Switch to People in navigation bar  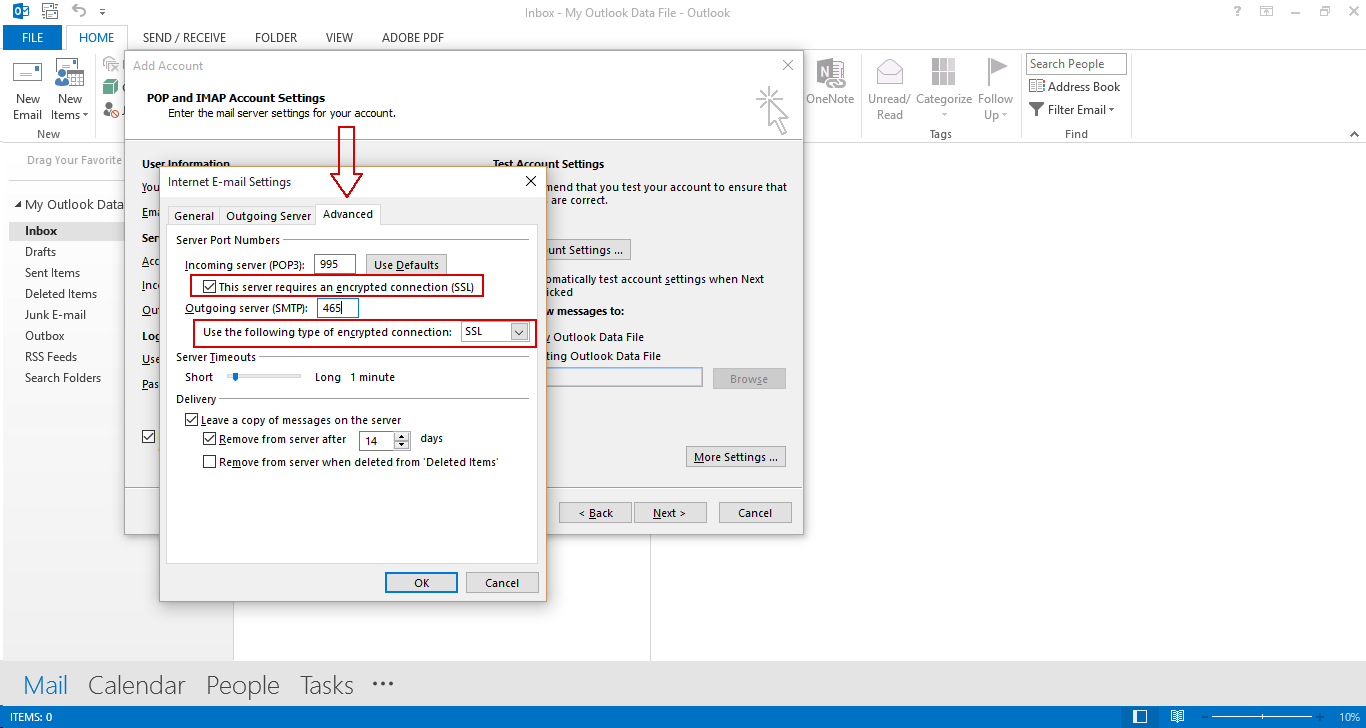tap(243, 685)
